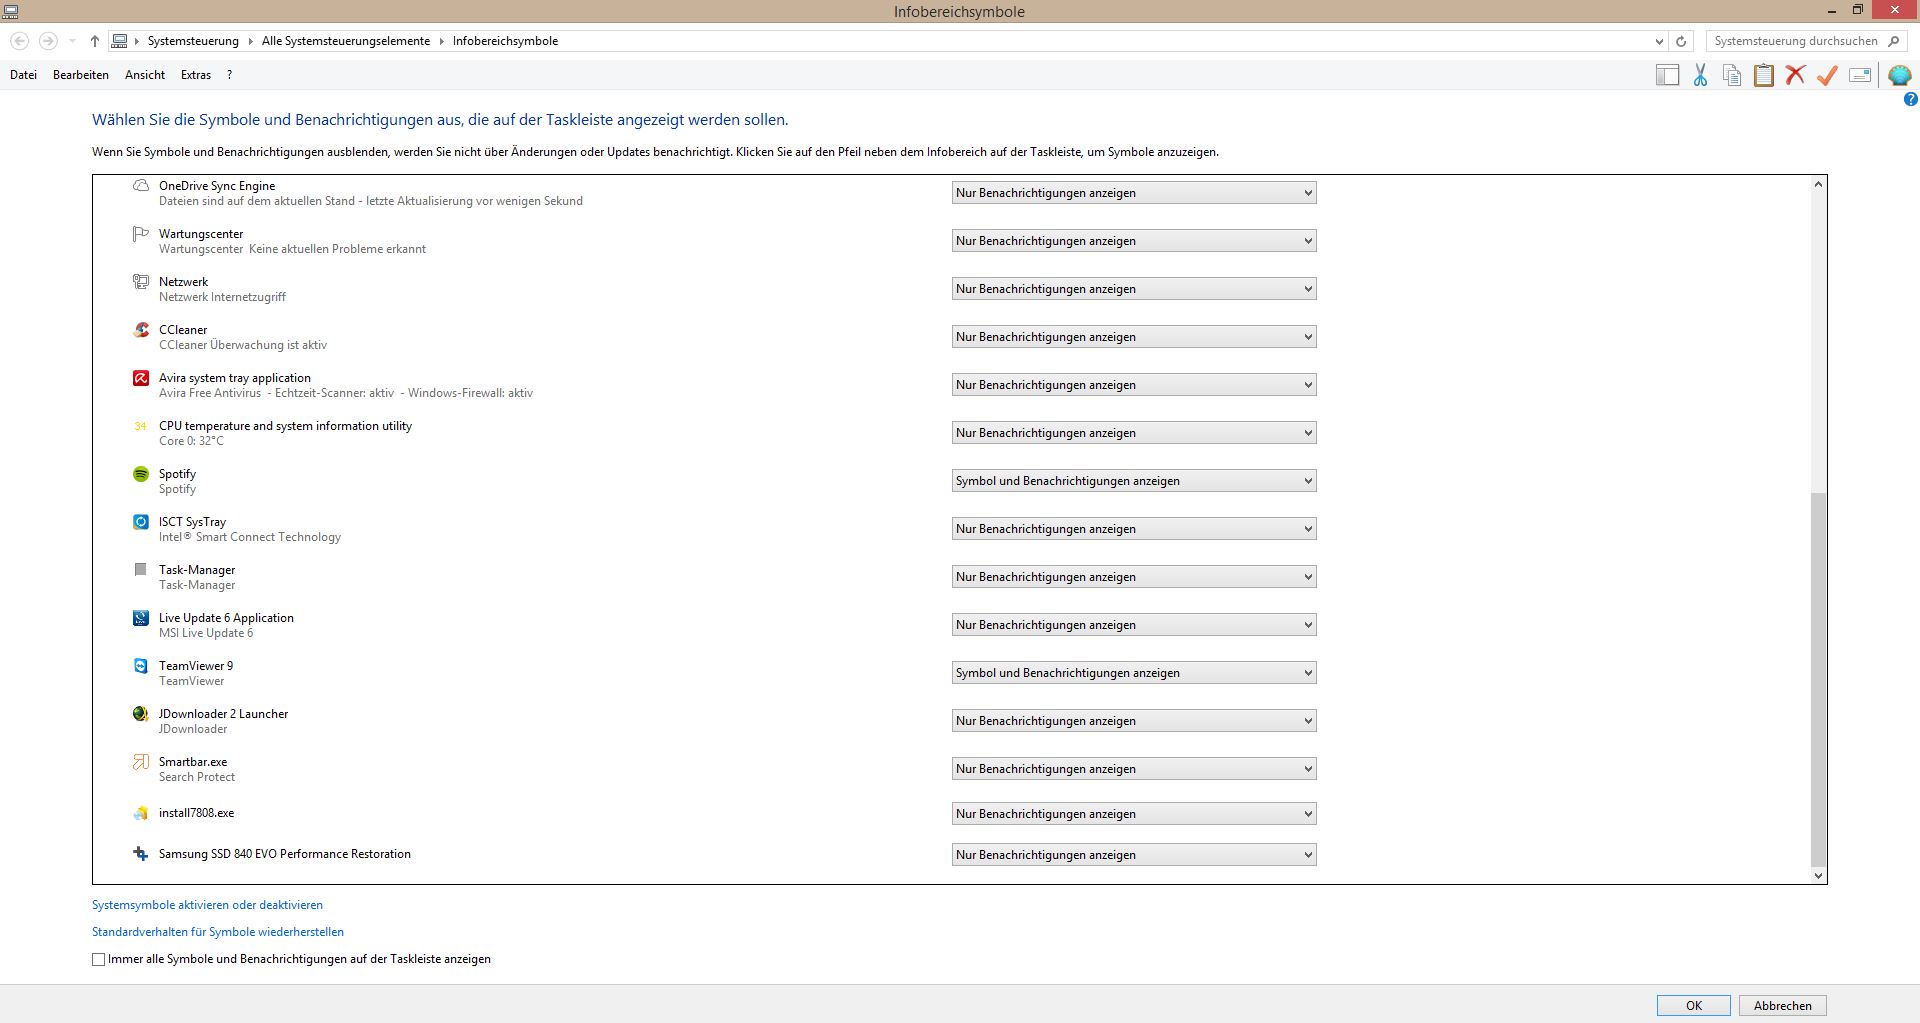Click the globe toolbar icon
The width and height of the screenshot is (1920, 1023).
[x=1899, y=75]
